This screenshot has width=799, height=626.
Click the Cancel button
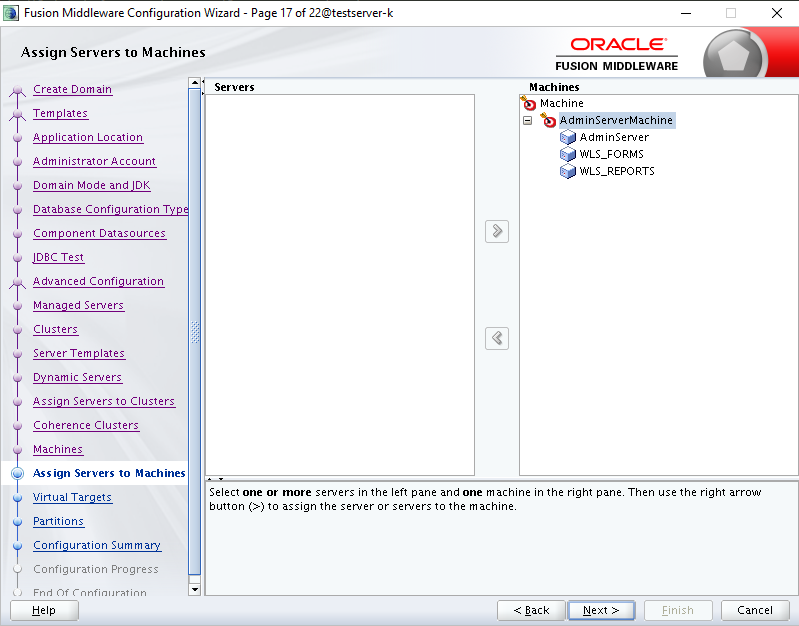pos(755,610)
